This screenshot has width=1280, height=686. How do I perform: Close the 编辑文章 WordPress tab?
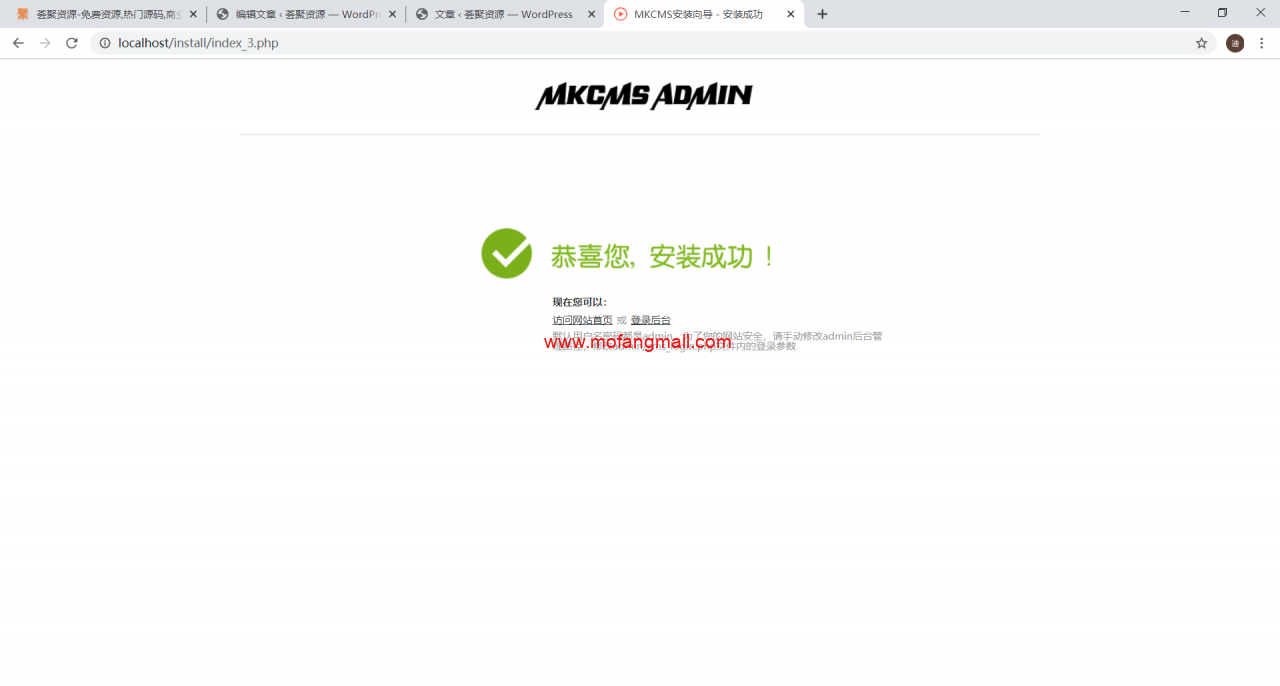pyautogui.click(x=392, y=14)
